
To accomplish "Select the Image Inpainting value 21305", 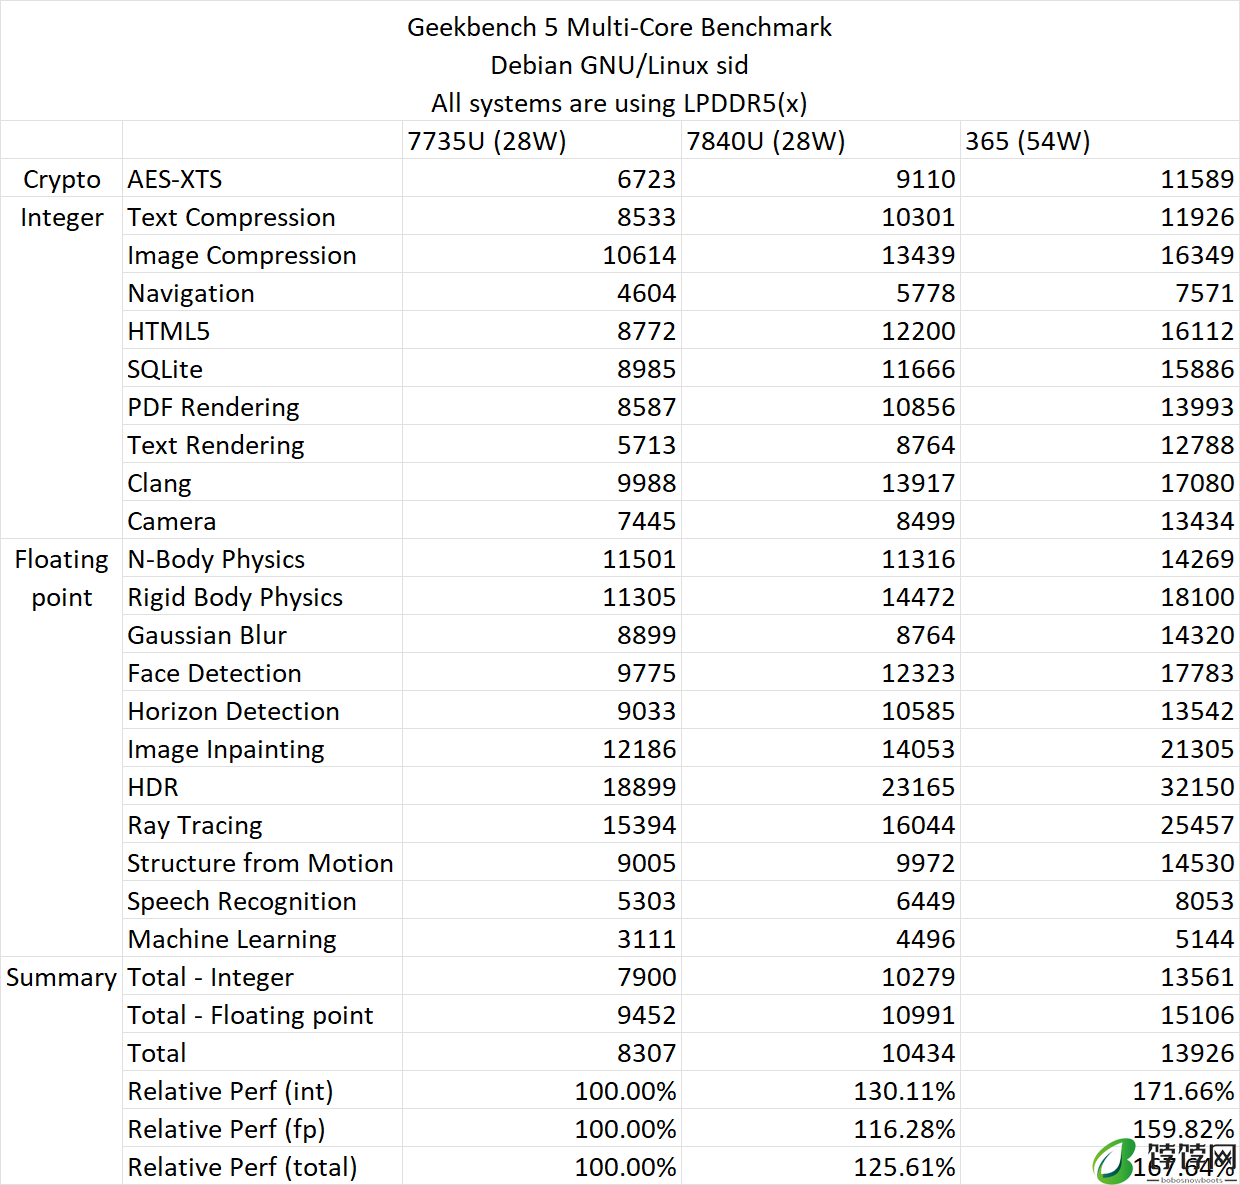I will pyautogui.click(x=1197, y=749).
